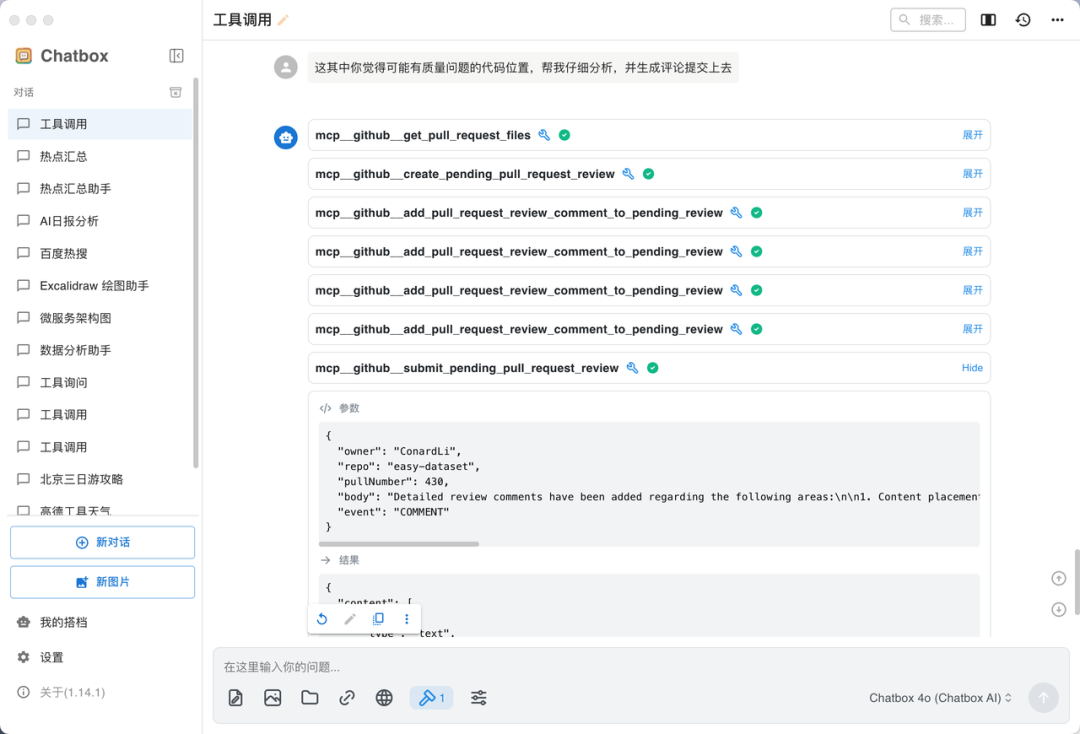Open the Chatbox 4o model selector dropdown
Image resolution: width=1080 pixels, height=734 pixels.
pyautogui.click(x=940, y=698)
